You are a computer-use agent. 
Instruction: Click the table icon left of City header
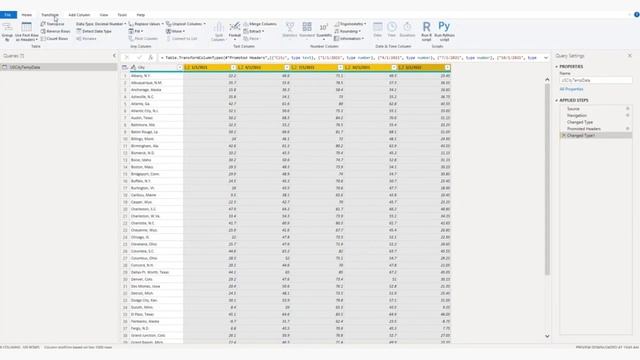pos(125,67)
